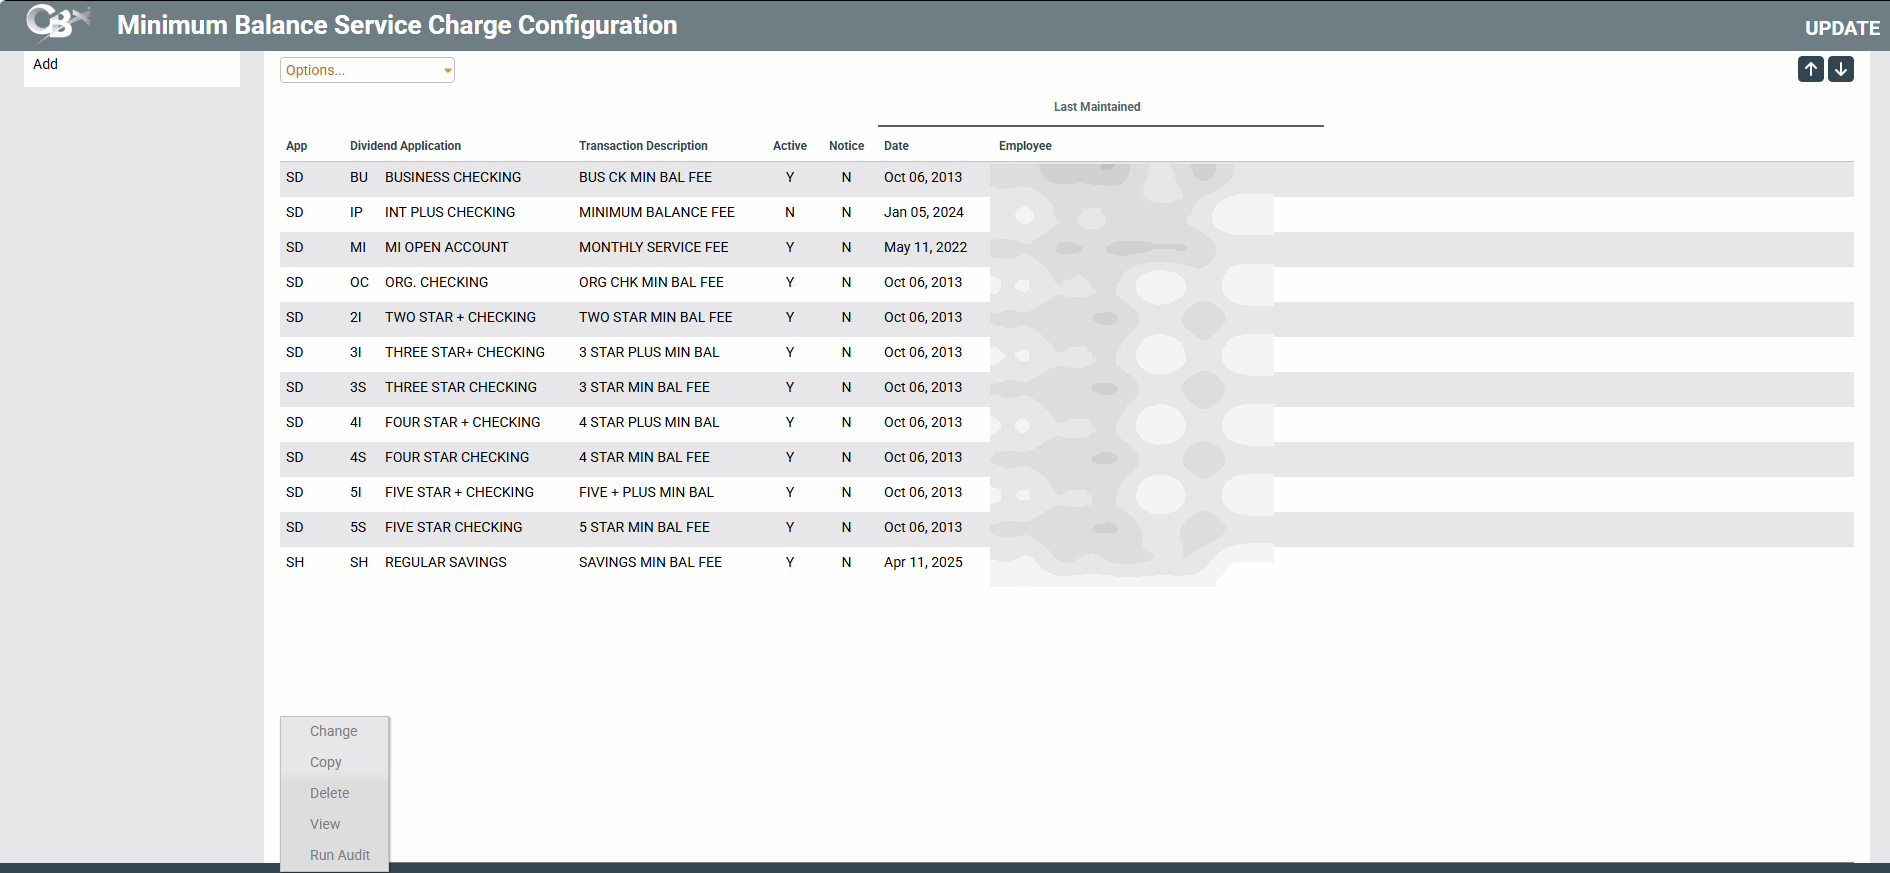Click the Transaction Description column header
The width and height of the screenshot is (1890, 873).
click(643, 146)
